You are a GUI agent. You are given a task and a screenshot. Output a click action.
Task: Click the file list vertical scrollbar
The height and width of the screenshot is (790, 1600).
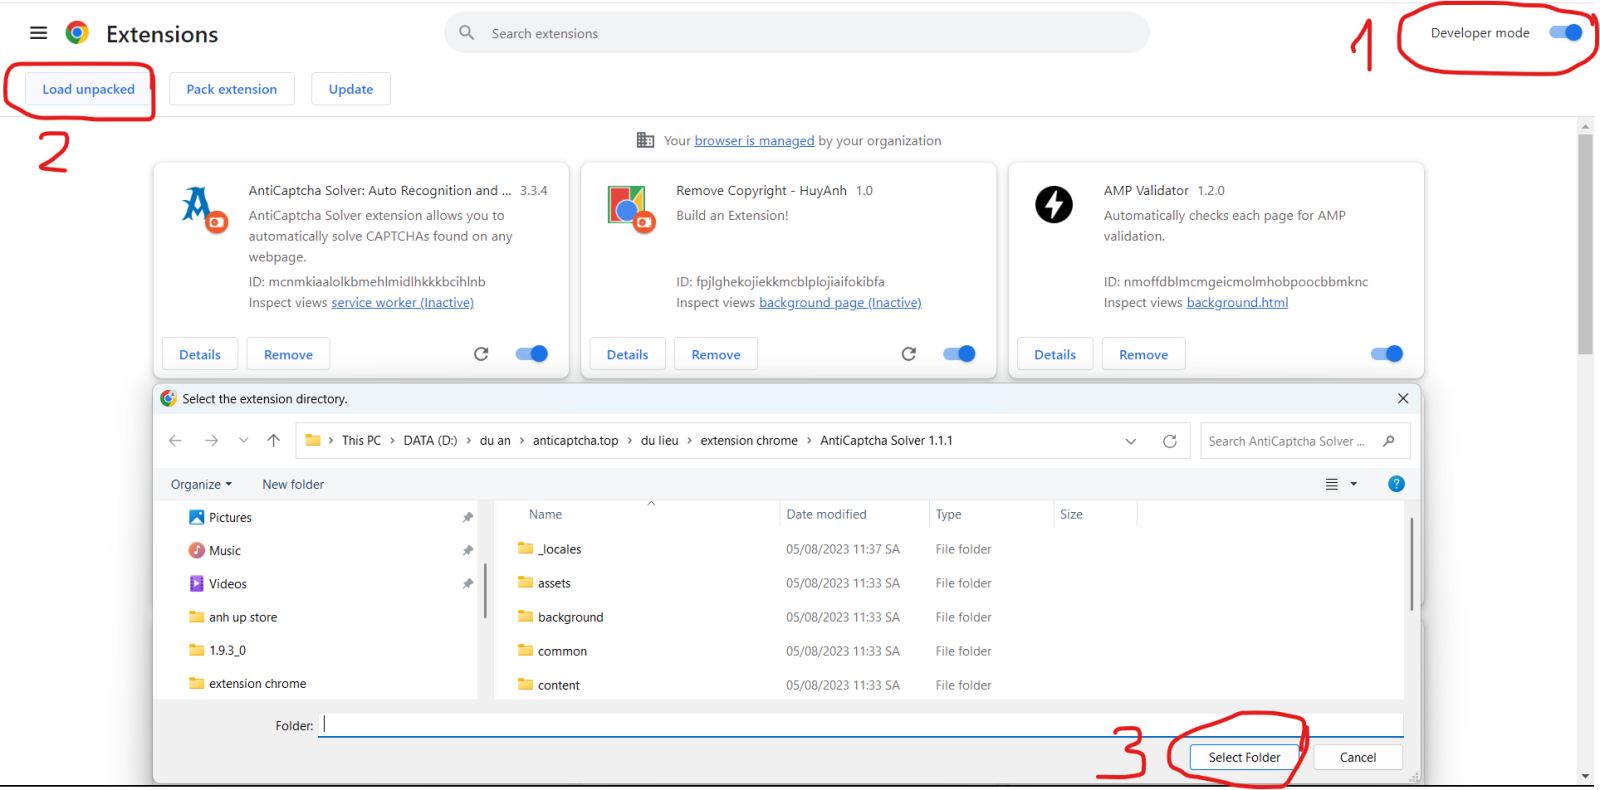tap(1411, 563)
